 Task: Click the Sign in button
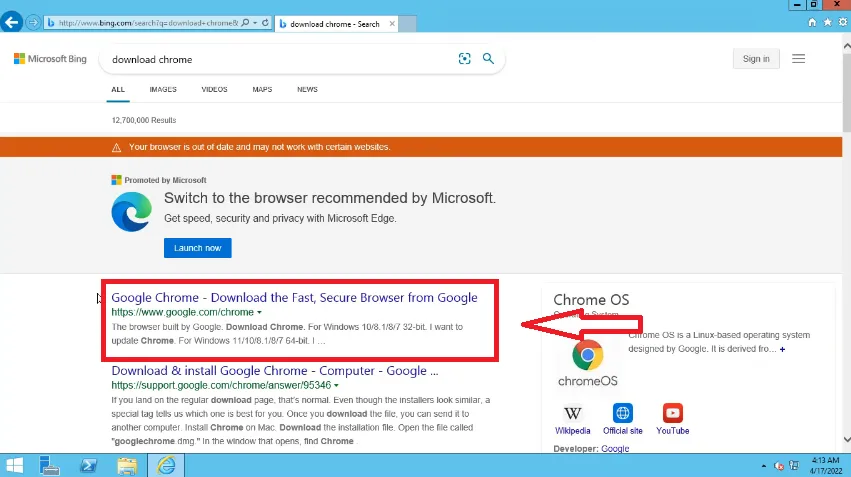click(x=756, y=59)
